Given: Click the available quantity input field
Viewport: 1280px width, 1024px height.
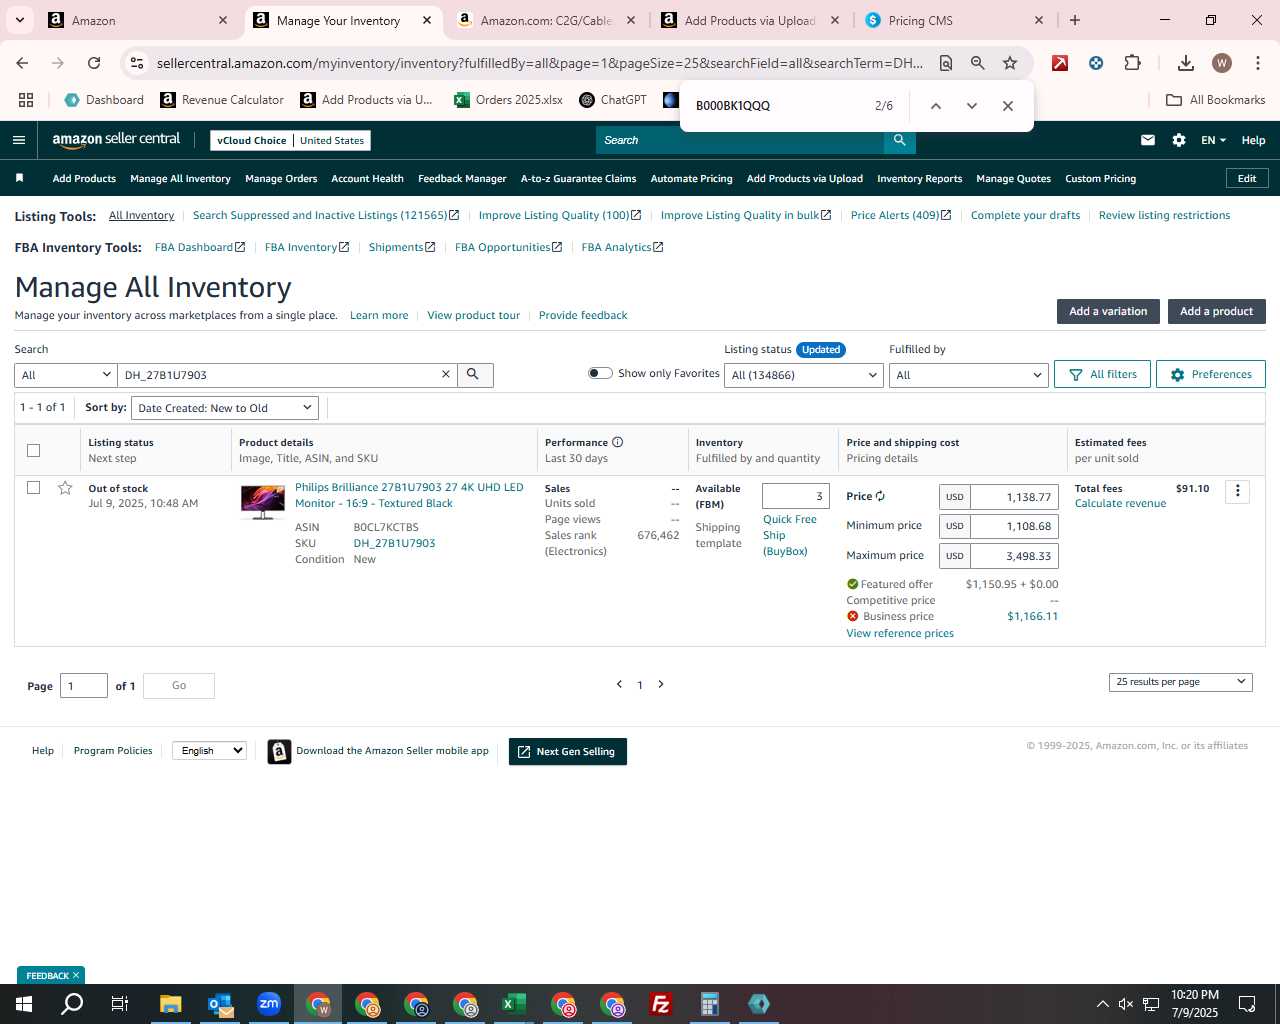Looking at the screenshot, I should tap(795, 496).
